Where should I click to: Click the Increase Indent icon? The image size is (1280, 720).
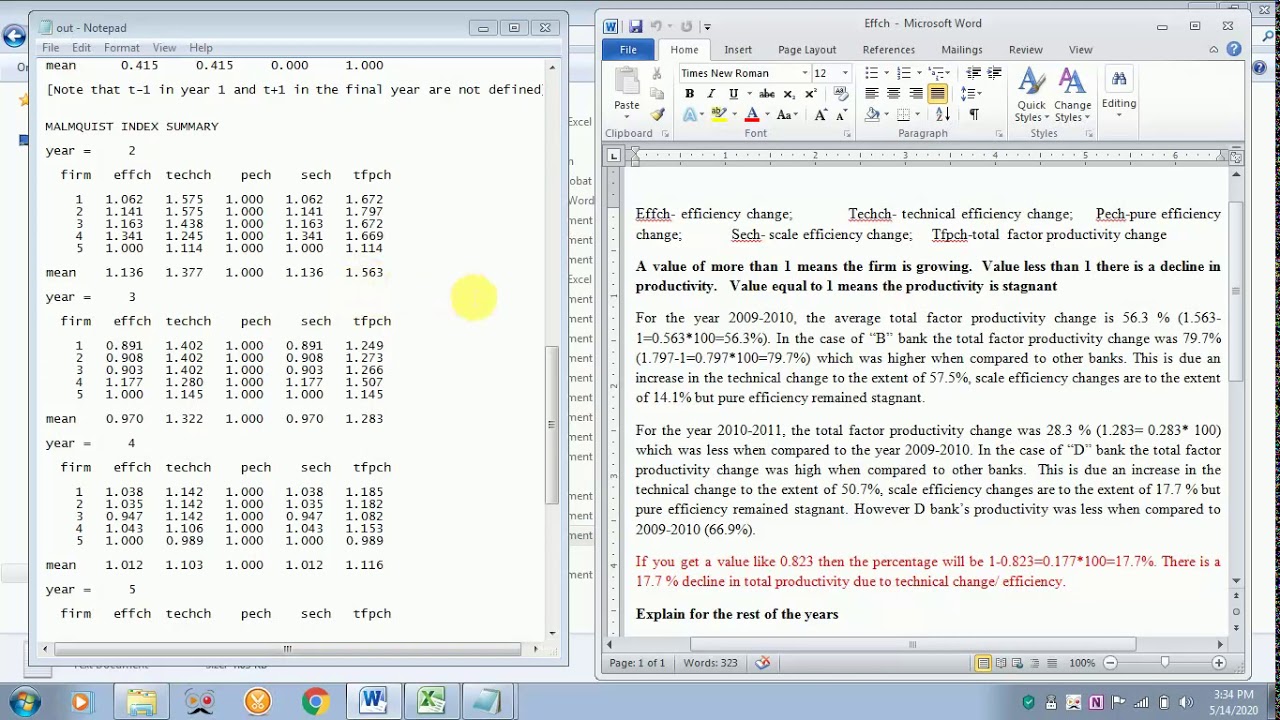coord(994,73)
